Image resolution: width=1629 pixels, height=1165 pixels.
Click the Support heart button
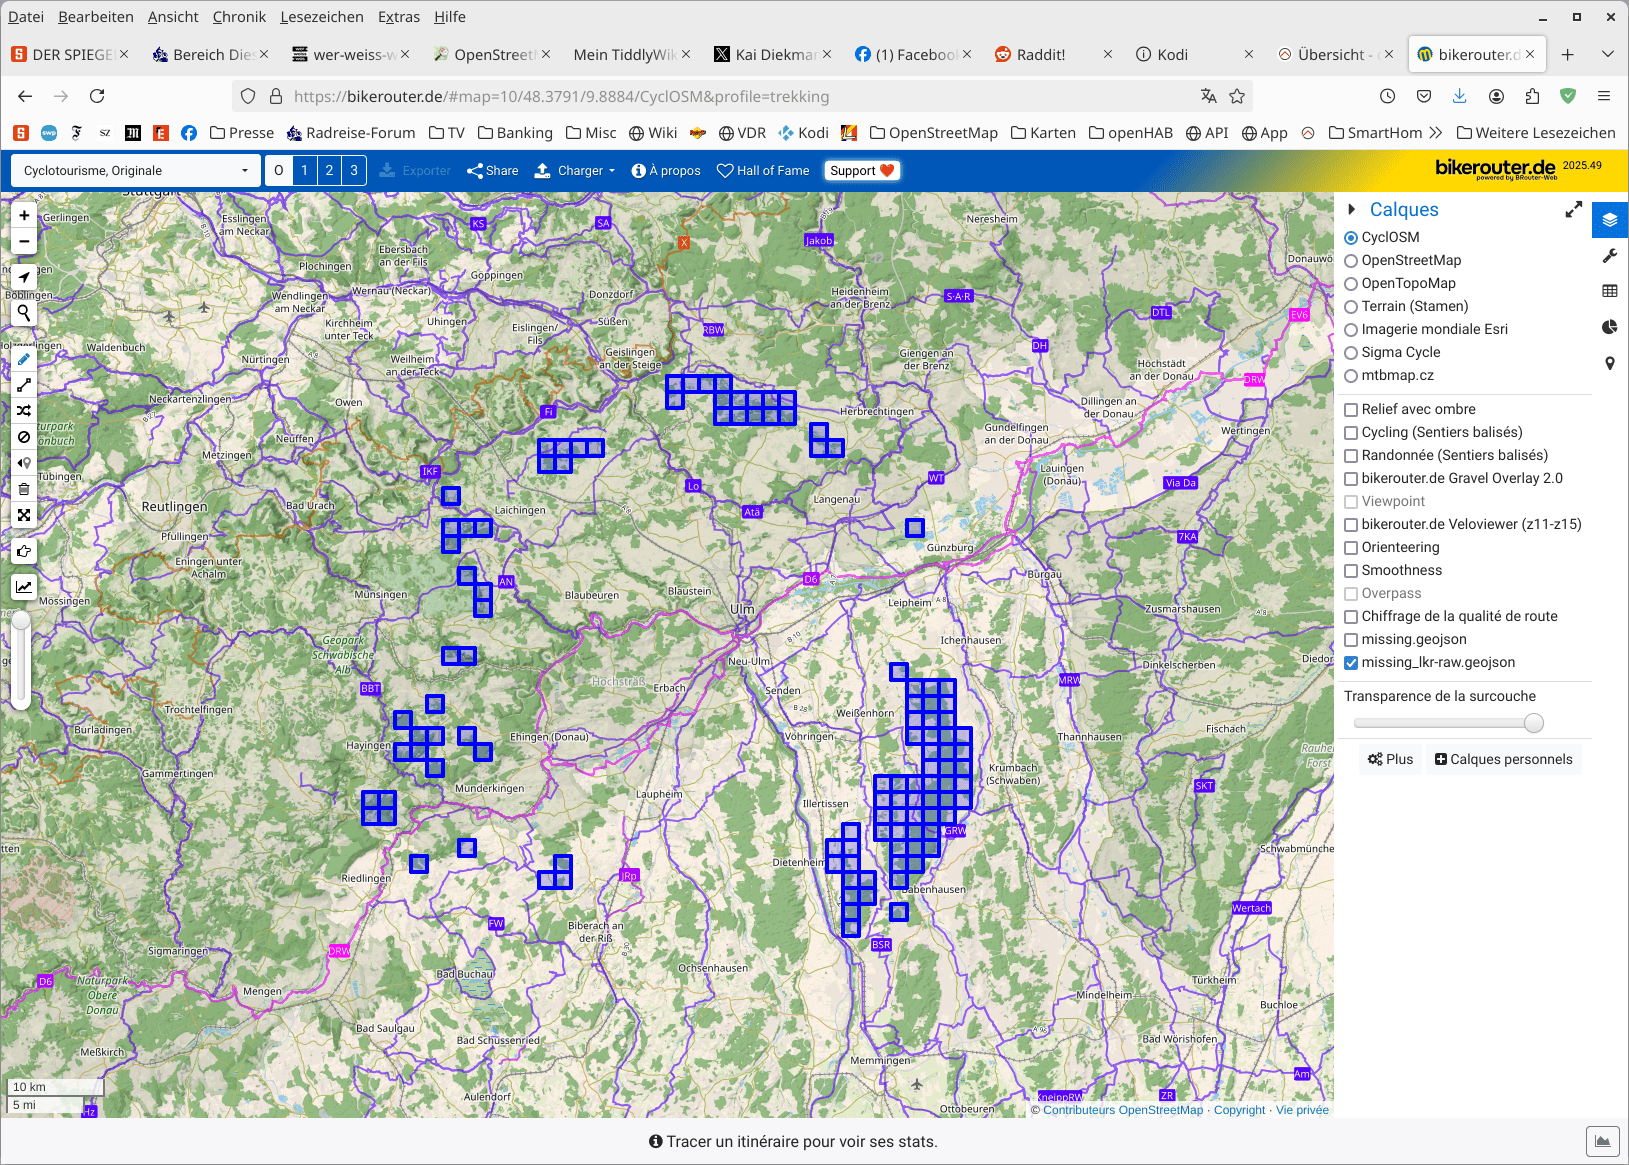[862, 171]
